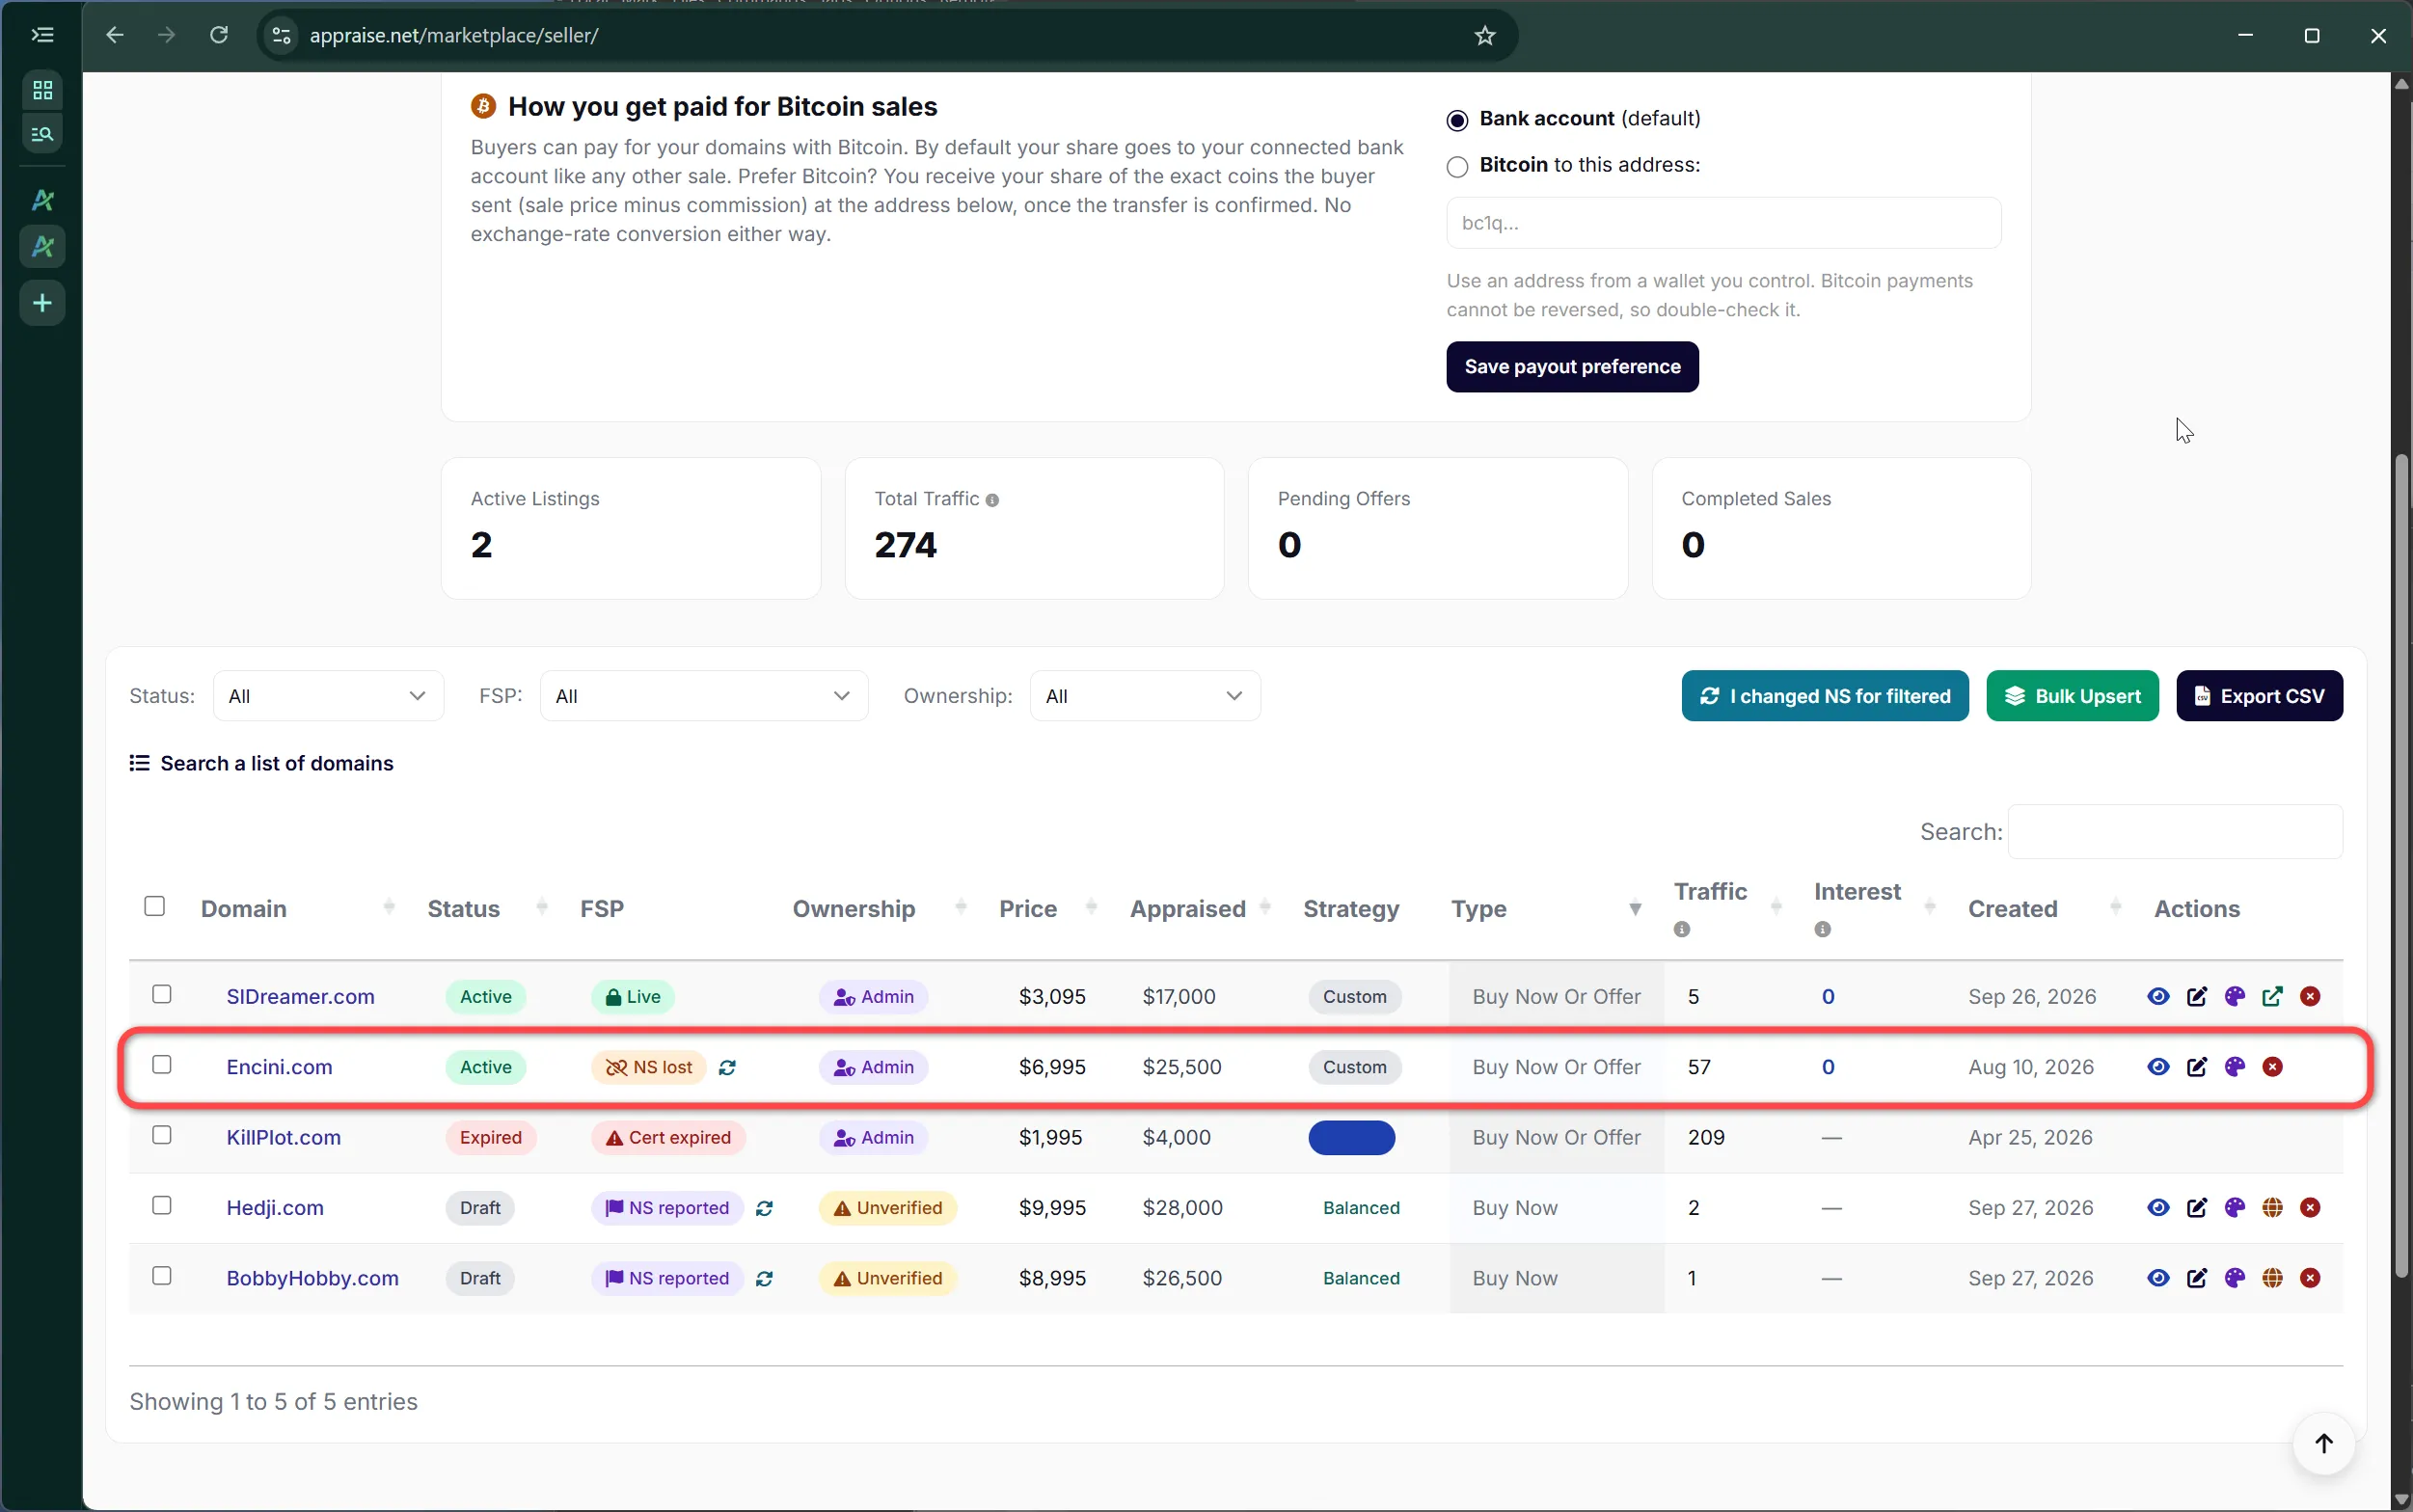Delete Hedji.com with red X icon
2413x1512 pixels.
(x=2310, y=1207)
